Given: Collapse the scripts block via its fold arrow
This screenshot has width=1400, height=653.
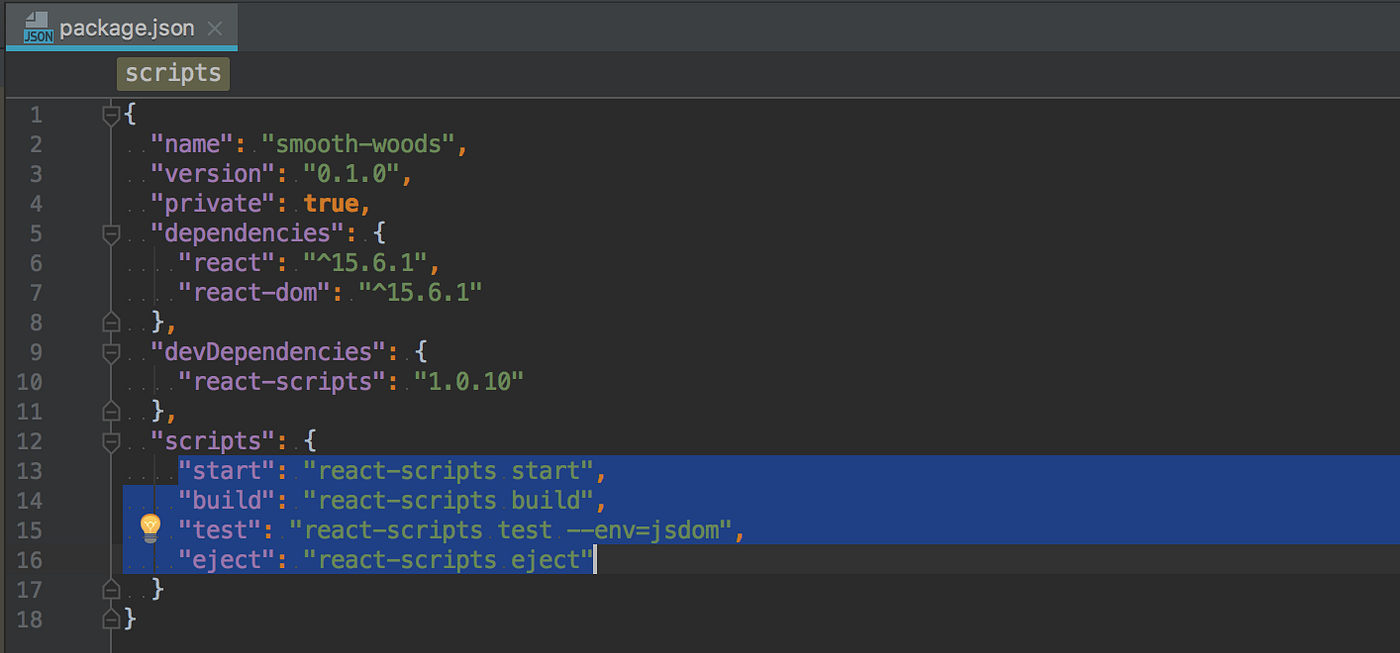Looking at the screenshot, I should click(x=111, y=440).
